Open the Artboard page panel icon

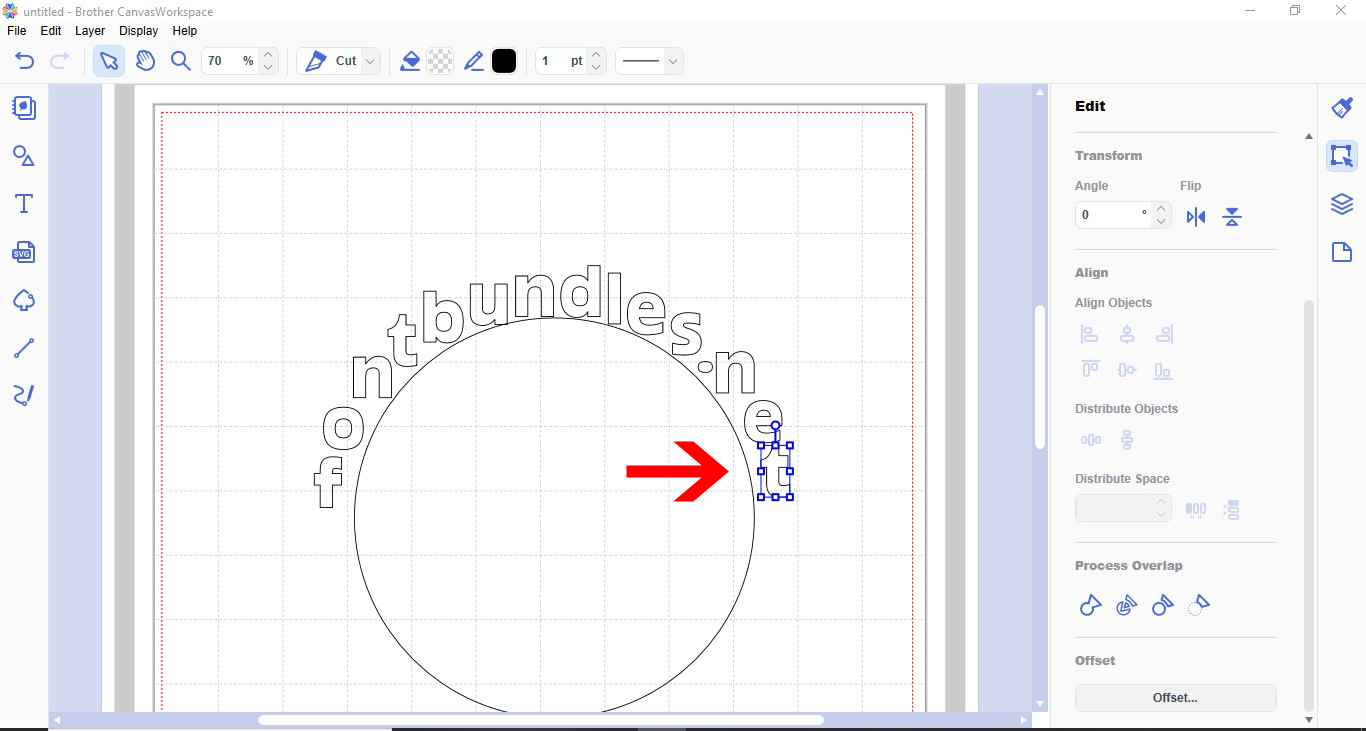tap(1342, 252)
